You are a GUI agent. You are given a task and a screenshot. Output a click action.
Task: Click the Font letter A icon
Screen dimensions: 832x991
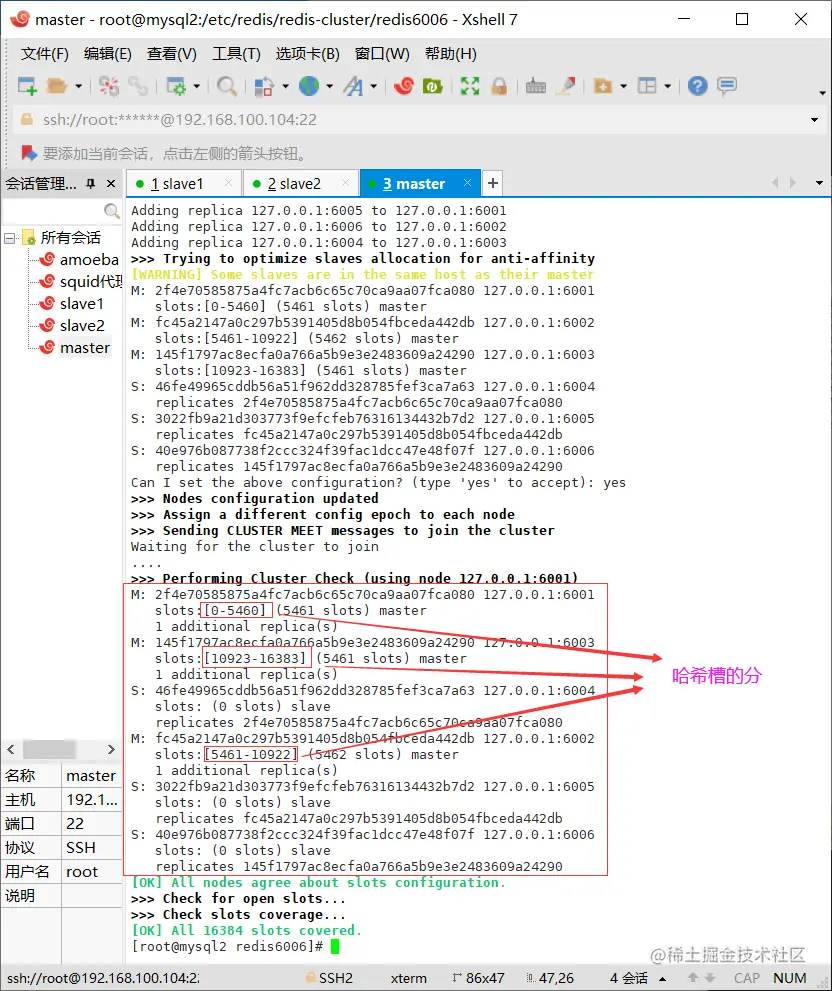(353, 86)
